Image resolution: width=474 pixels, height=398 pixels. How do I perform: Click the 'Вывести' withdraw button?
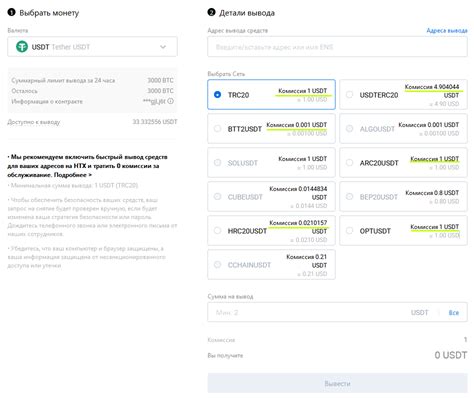coord(337,383)
